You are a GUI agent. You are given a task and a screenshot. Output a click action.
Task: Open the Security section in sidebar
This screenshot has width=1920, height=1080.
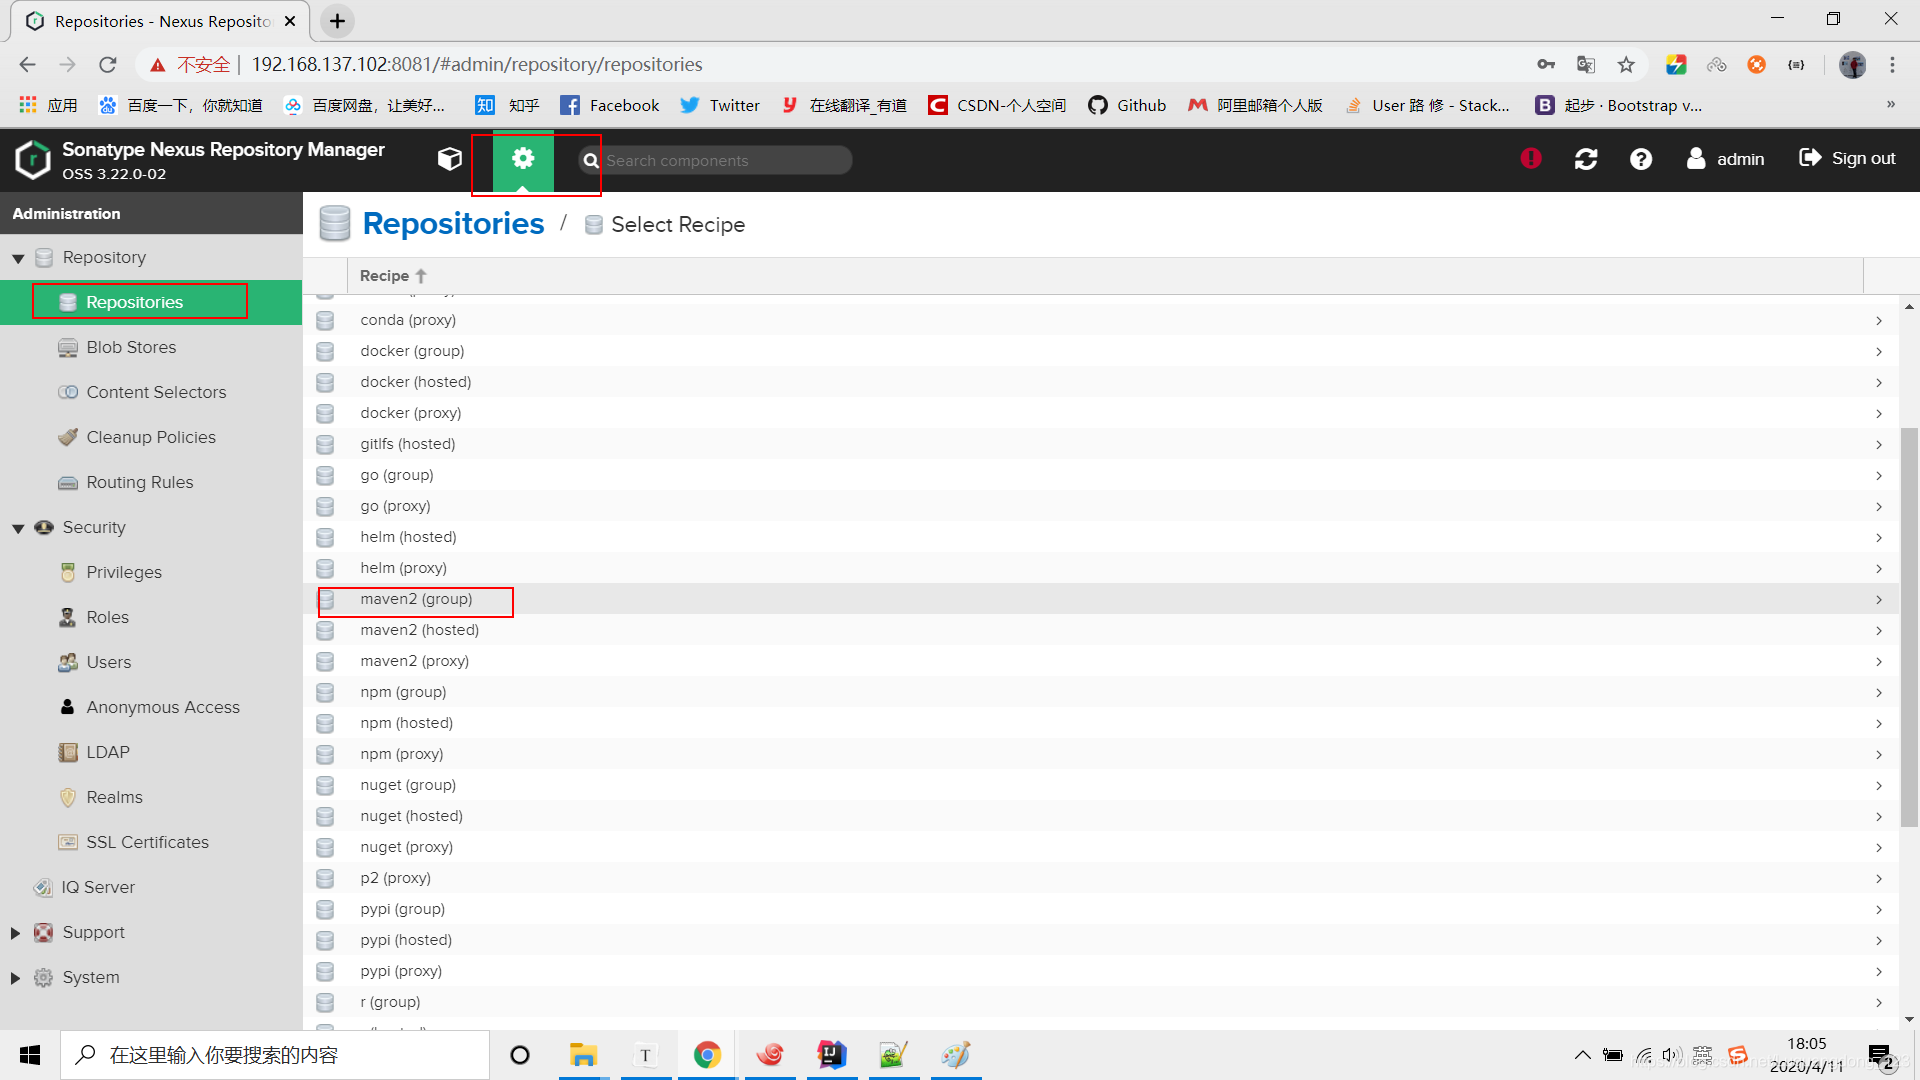coord(94,526)
